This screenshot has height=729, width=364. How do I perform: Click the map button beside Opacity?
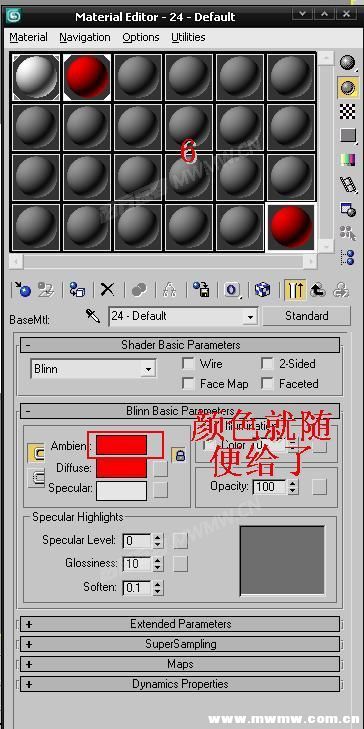click(319, 487)
